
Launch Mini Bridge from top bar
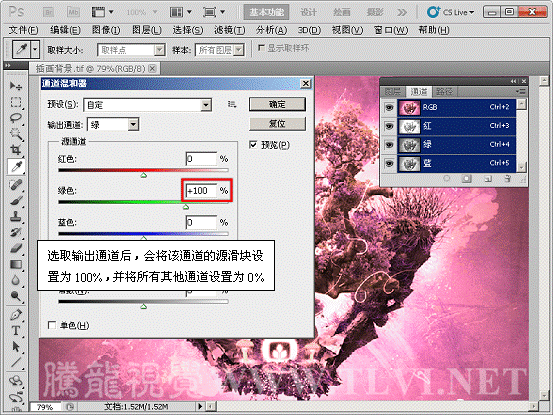pyautogui.click(x=73, y=12)
